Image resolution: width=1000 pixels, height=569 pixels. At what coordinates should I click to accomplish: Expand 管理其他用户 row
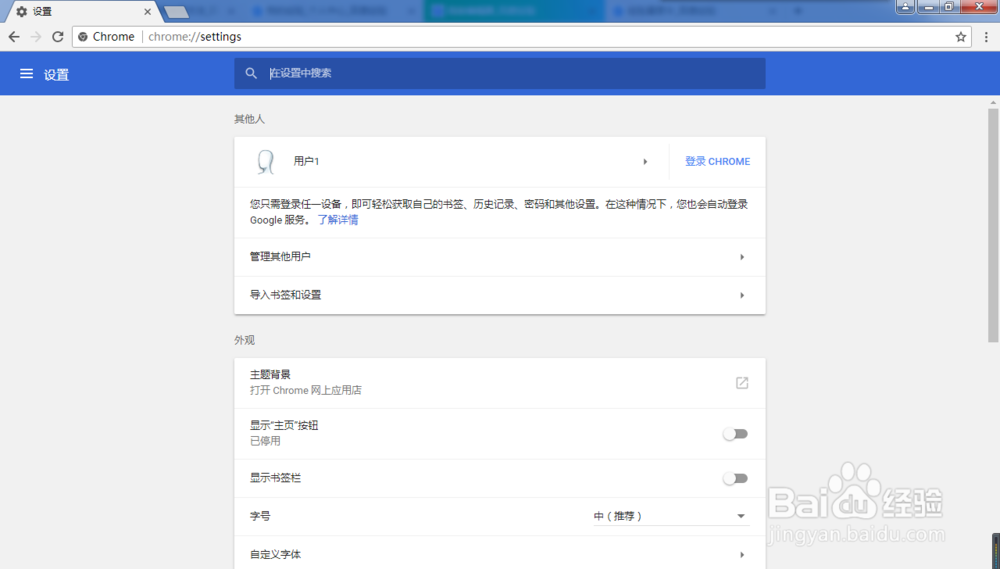point(499,257)
